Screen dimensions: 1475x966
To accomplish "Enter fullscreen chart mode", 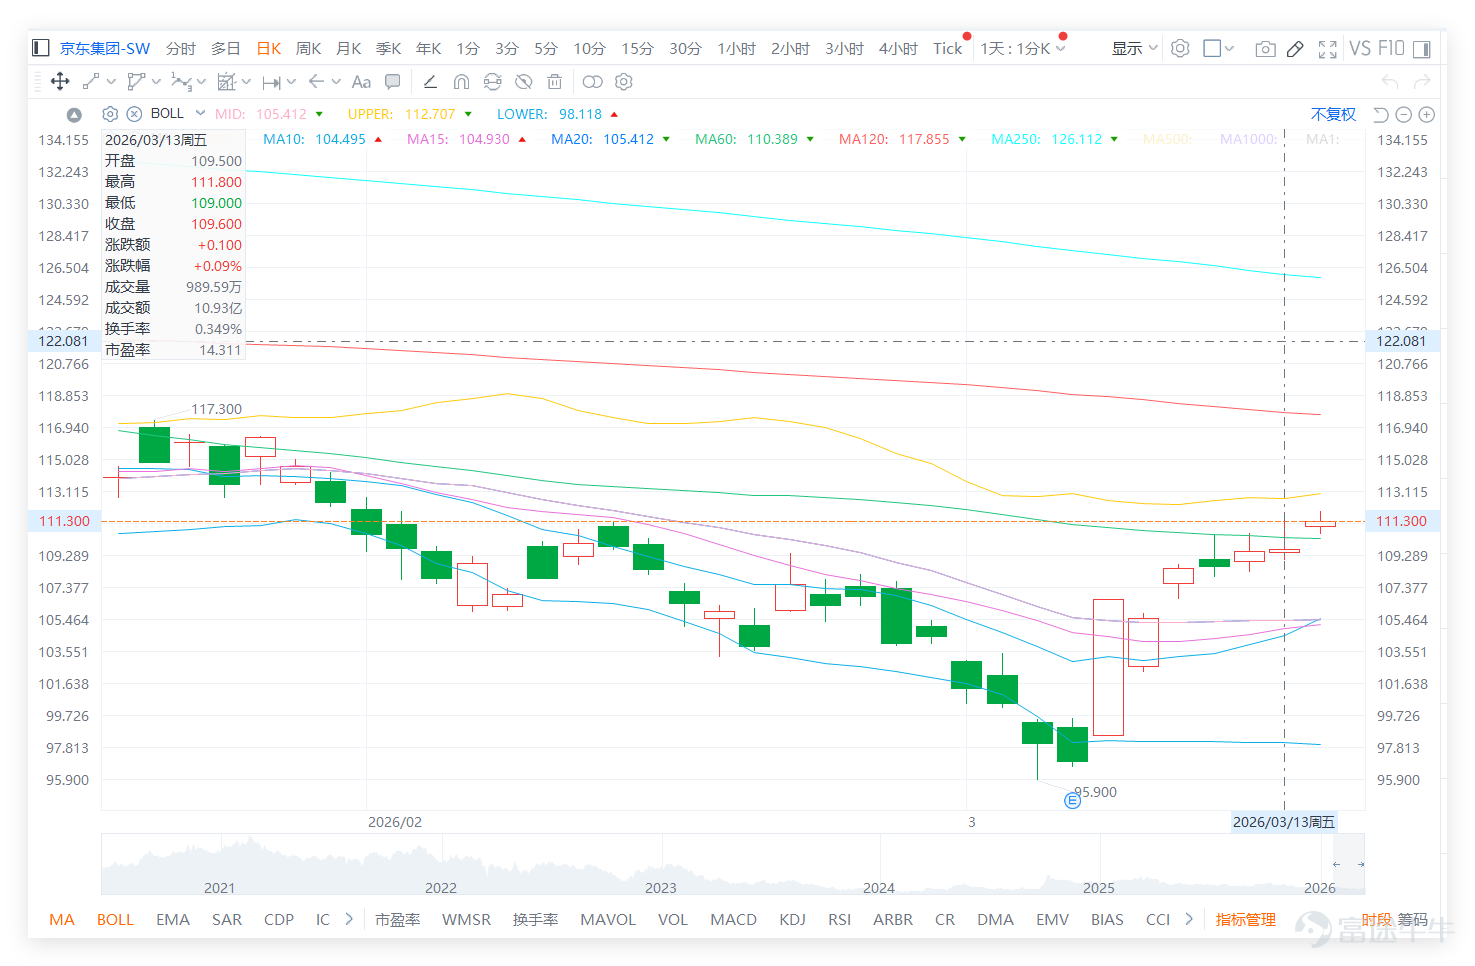I will pos(1327,48).
